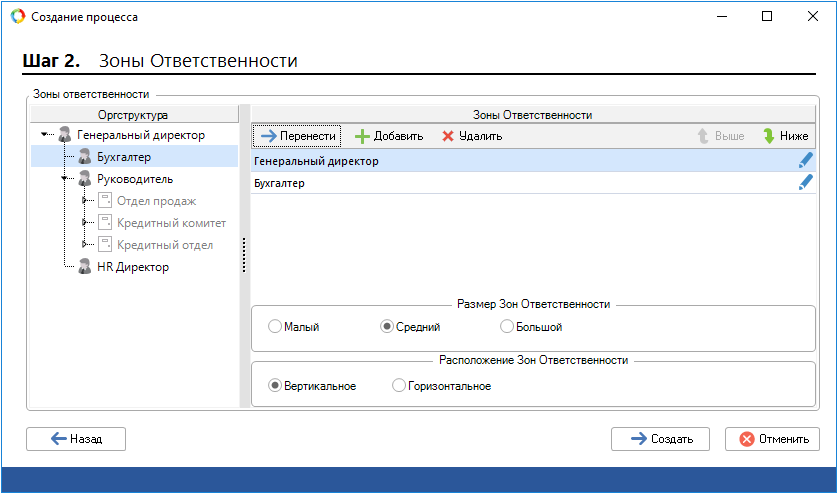Collapse the Руководитель tree node
Image resolution: width=839 pixels, height=495 pixels.
pos(65,179)
